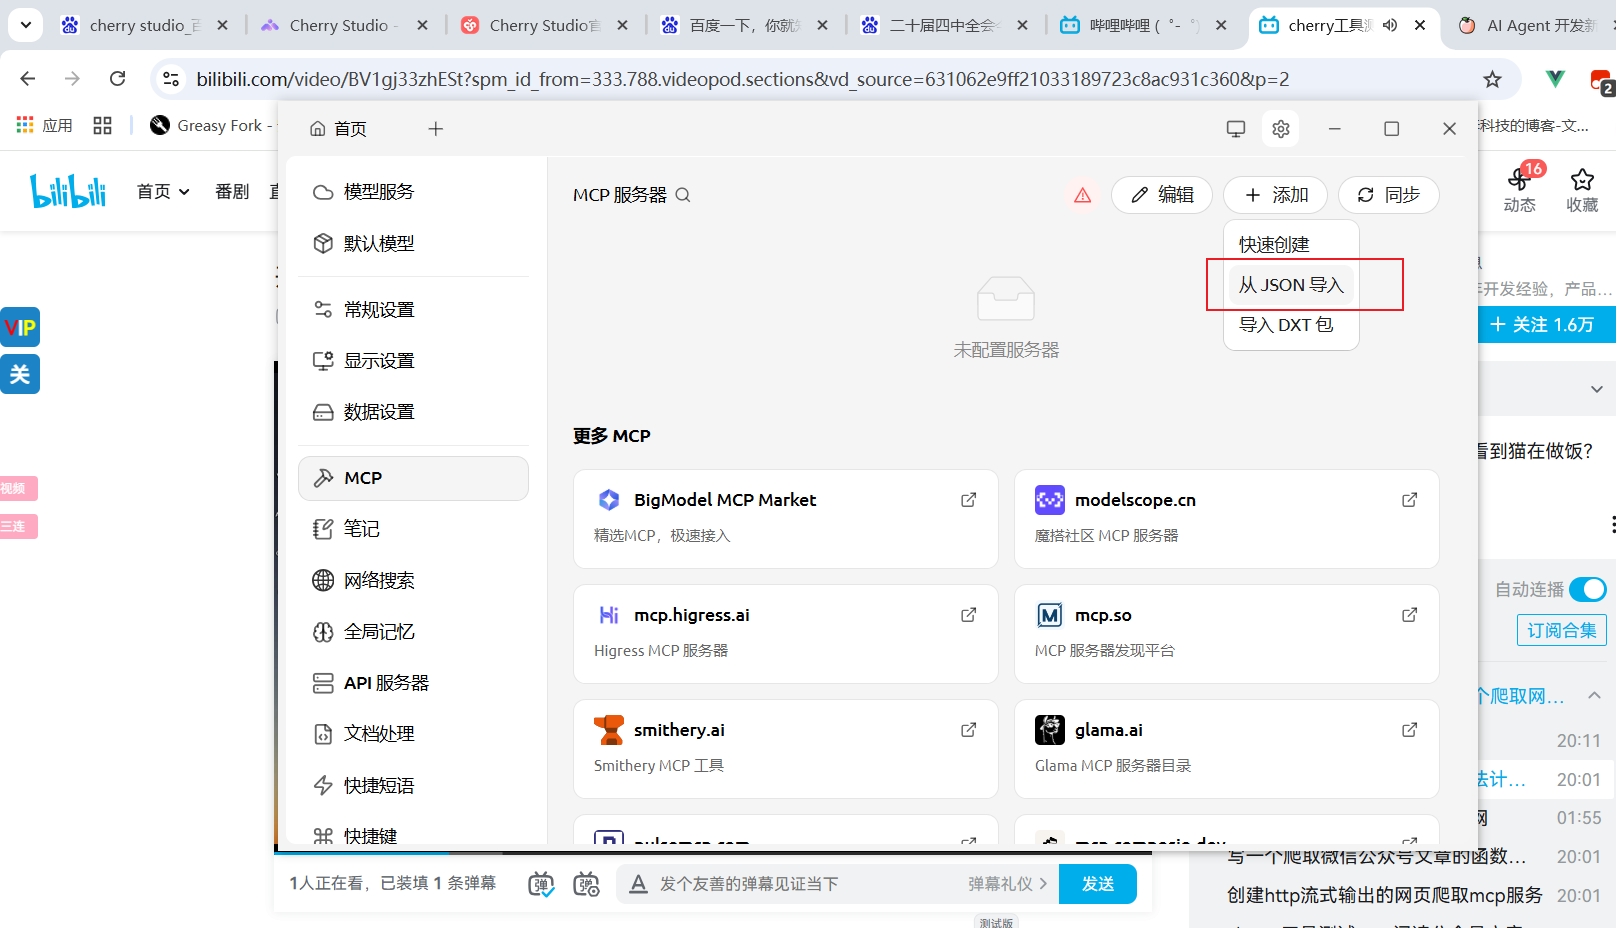Click the danmaku text input field
This screenshot has height=928, width=1616.
[x=800, y=884]
